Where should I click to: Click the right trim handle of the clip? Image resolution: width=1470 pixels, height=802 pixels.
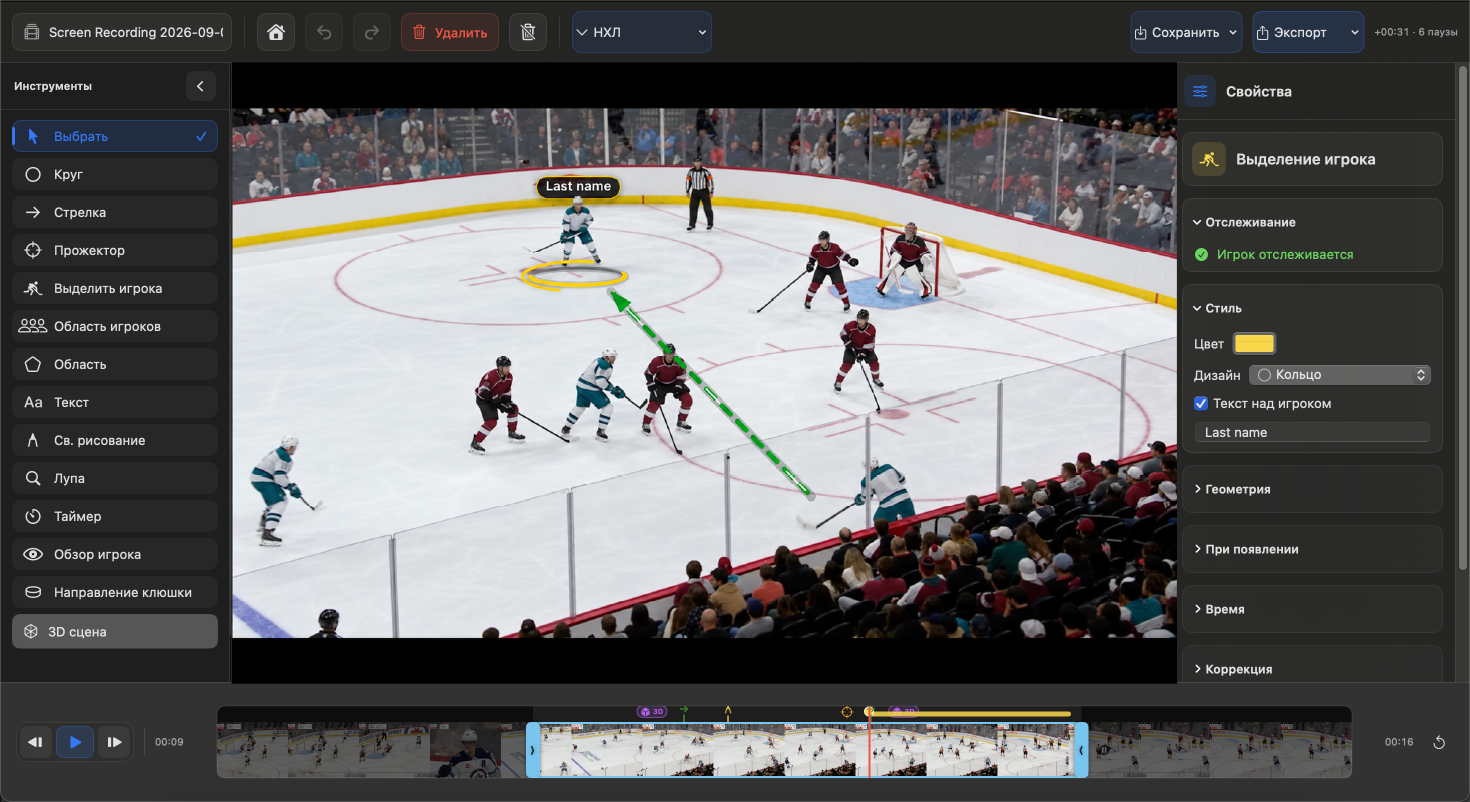click(1081, 749)
